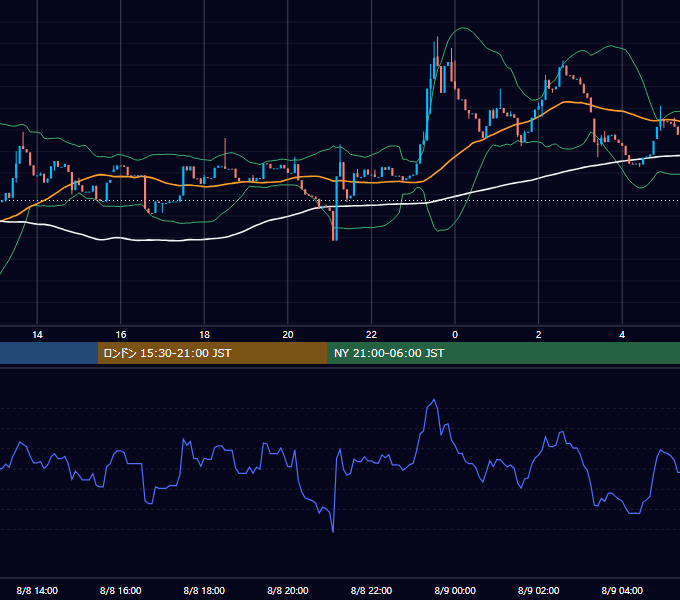Click the 4 hour label on price chart axis
This screenshot has width=680, height=600.
(x=622, y=335)
